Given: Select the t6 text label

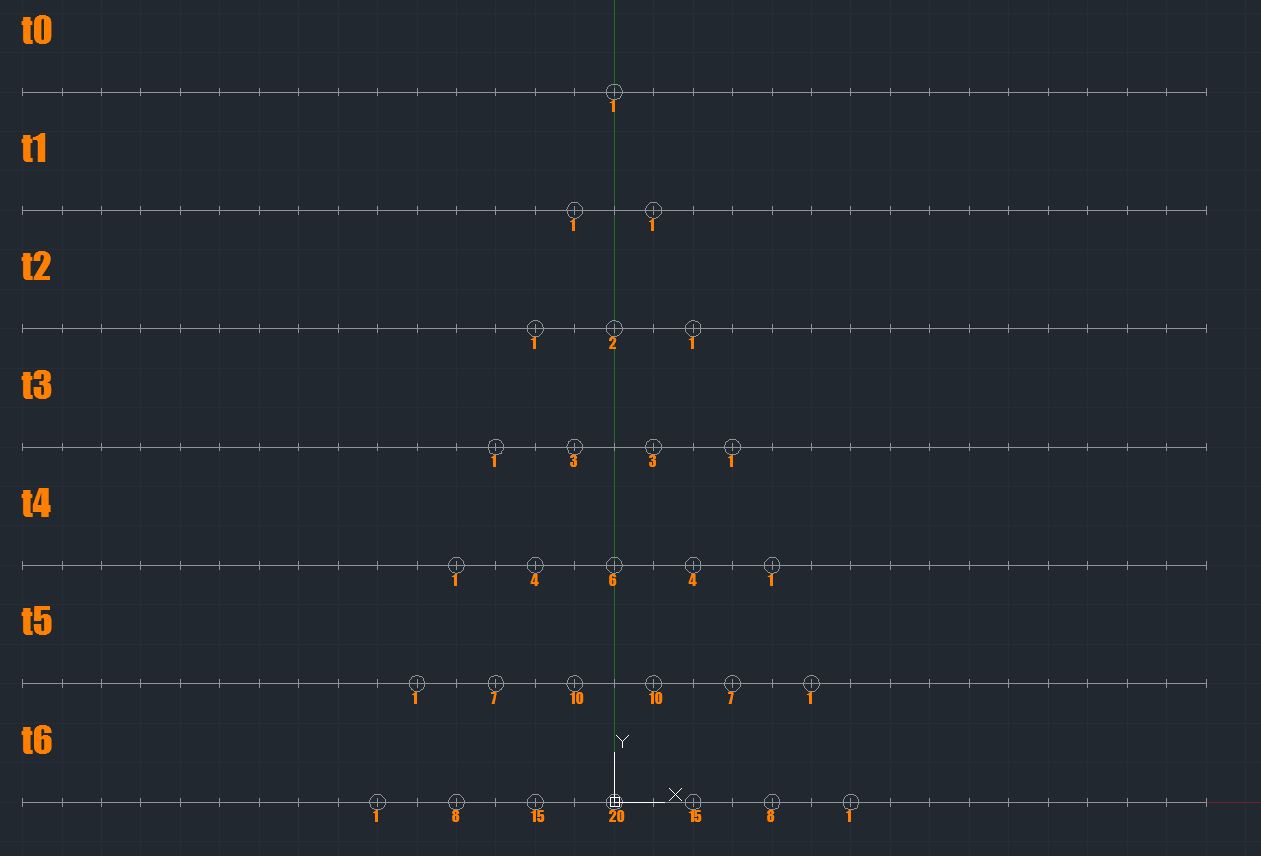Looking at the screenshot, I should point(36,741).
